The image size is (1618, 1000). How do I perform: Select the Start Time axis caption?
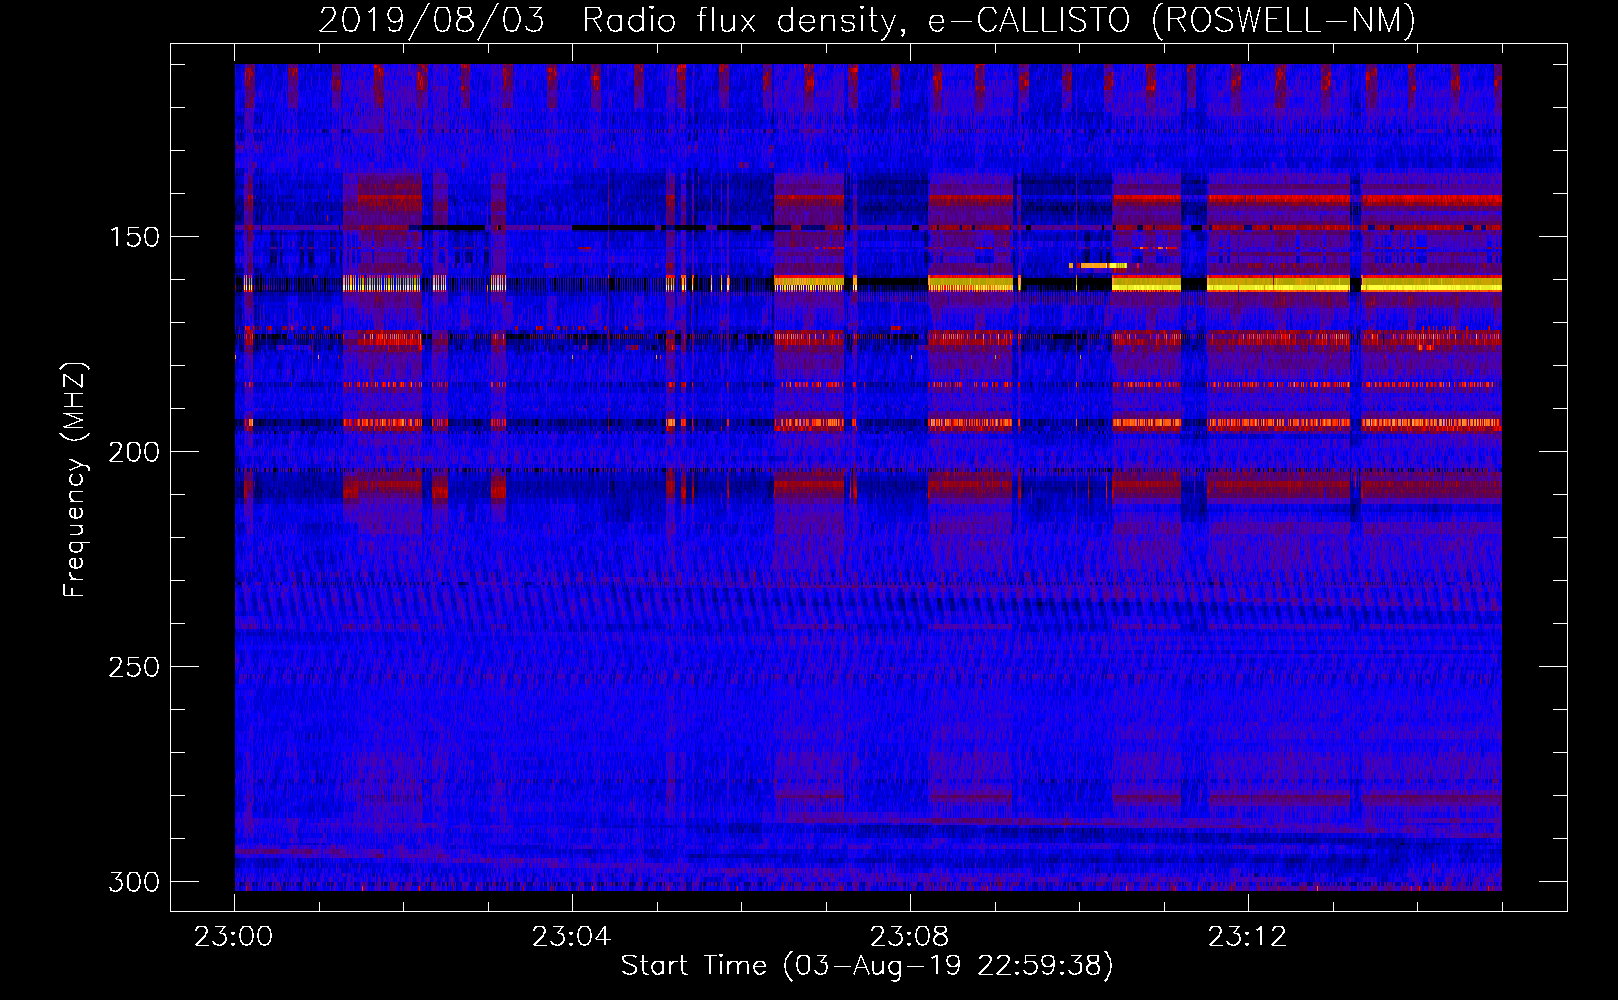click(867, 966)
